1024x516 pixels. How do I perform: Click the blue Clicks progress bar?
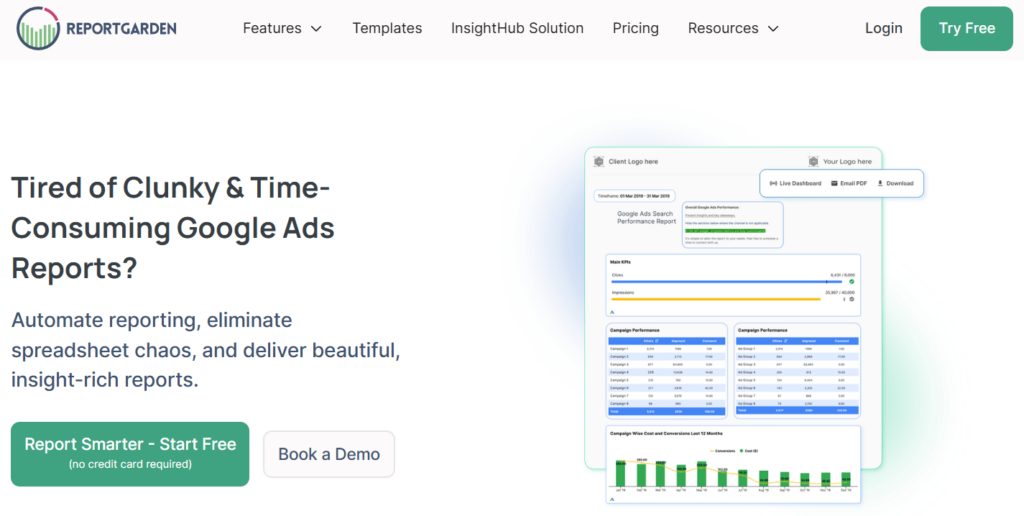[x=728, y=282]
